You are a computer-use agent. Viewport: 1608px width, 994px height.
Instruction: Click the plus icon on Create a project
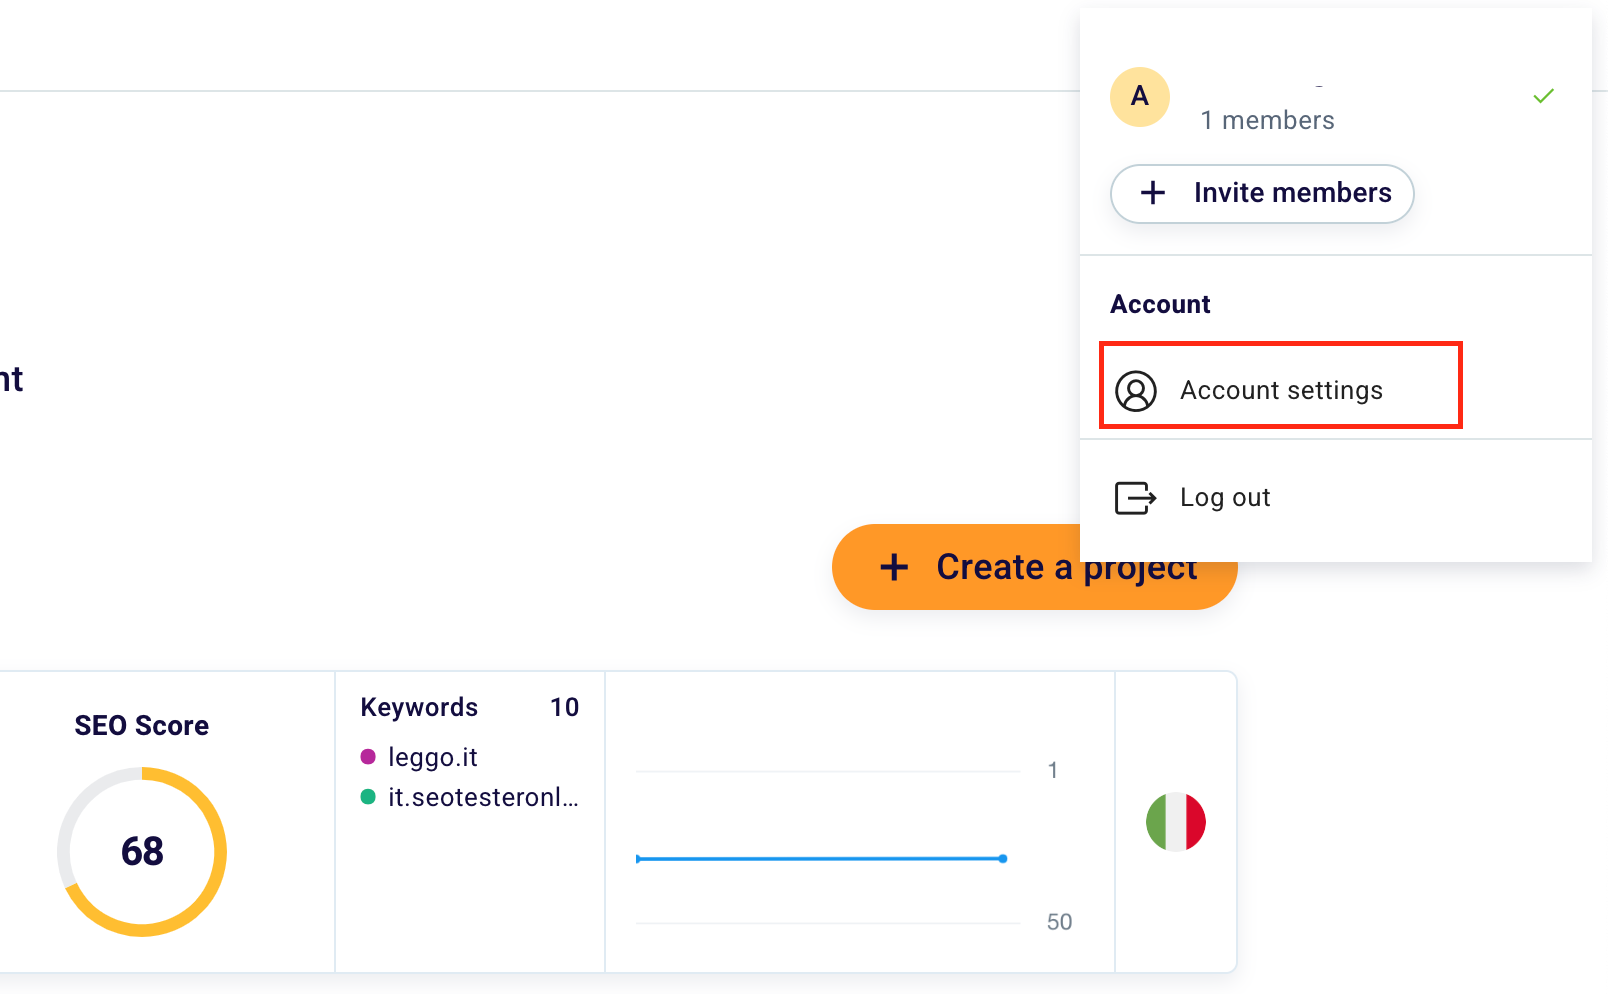(893, 567)
